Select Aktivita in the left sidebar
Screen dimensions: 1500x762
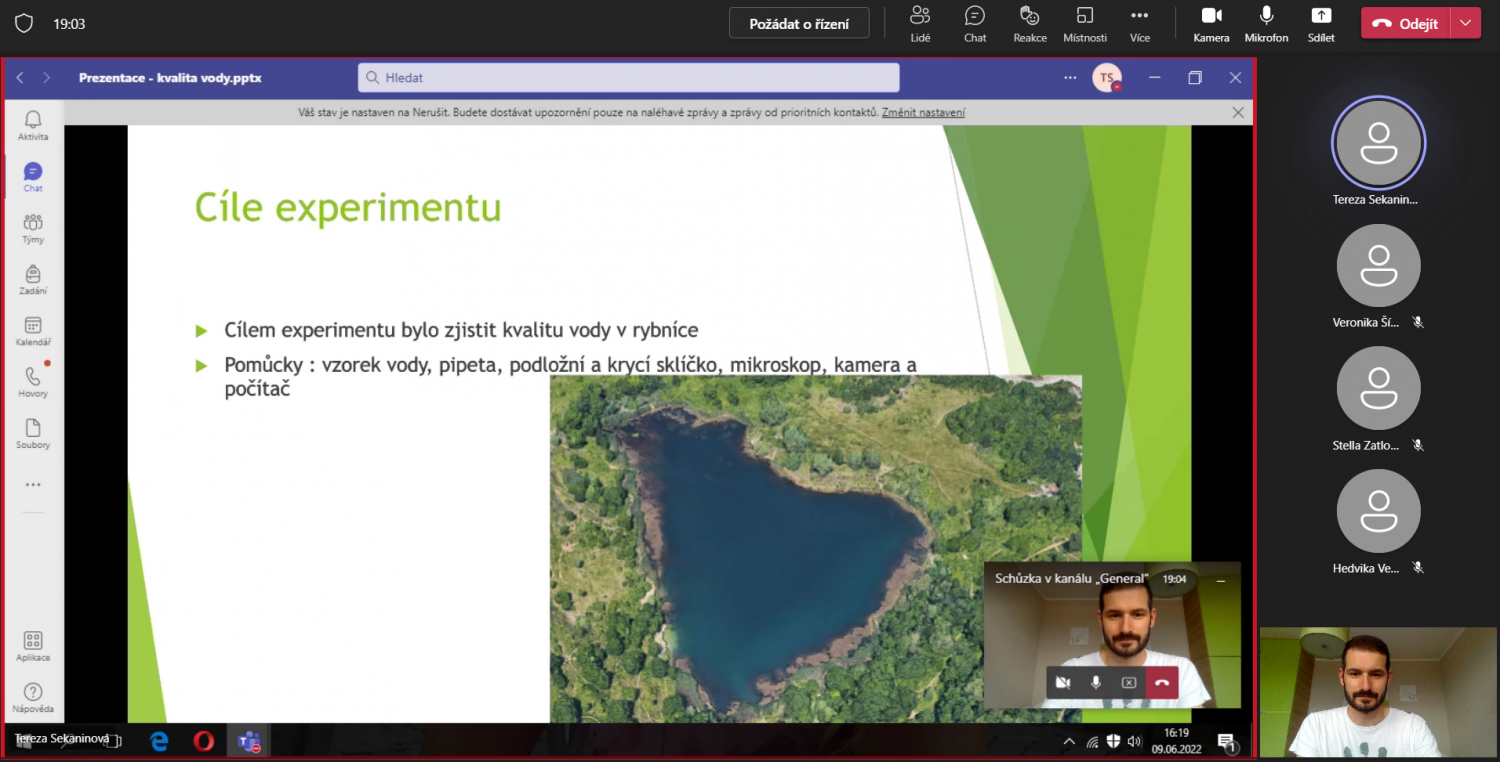tap(33, 125)
